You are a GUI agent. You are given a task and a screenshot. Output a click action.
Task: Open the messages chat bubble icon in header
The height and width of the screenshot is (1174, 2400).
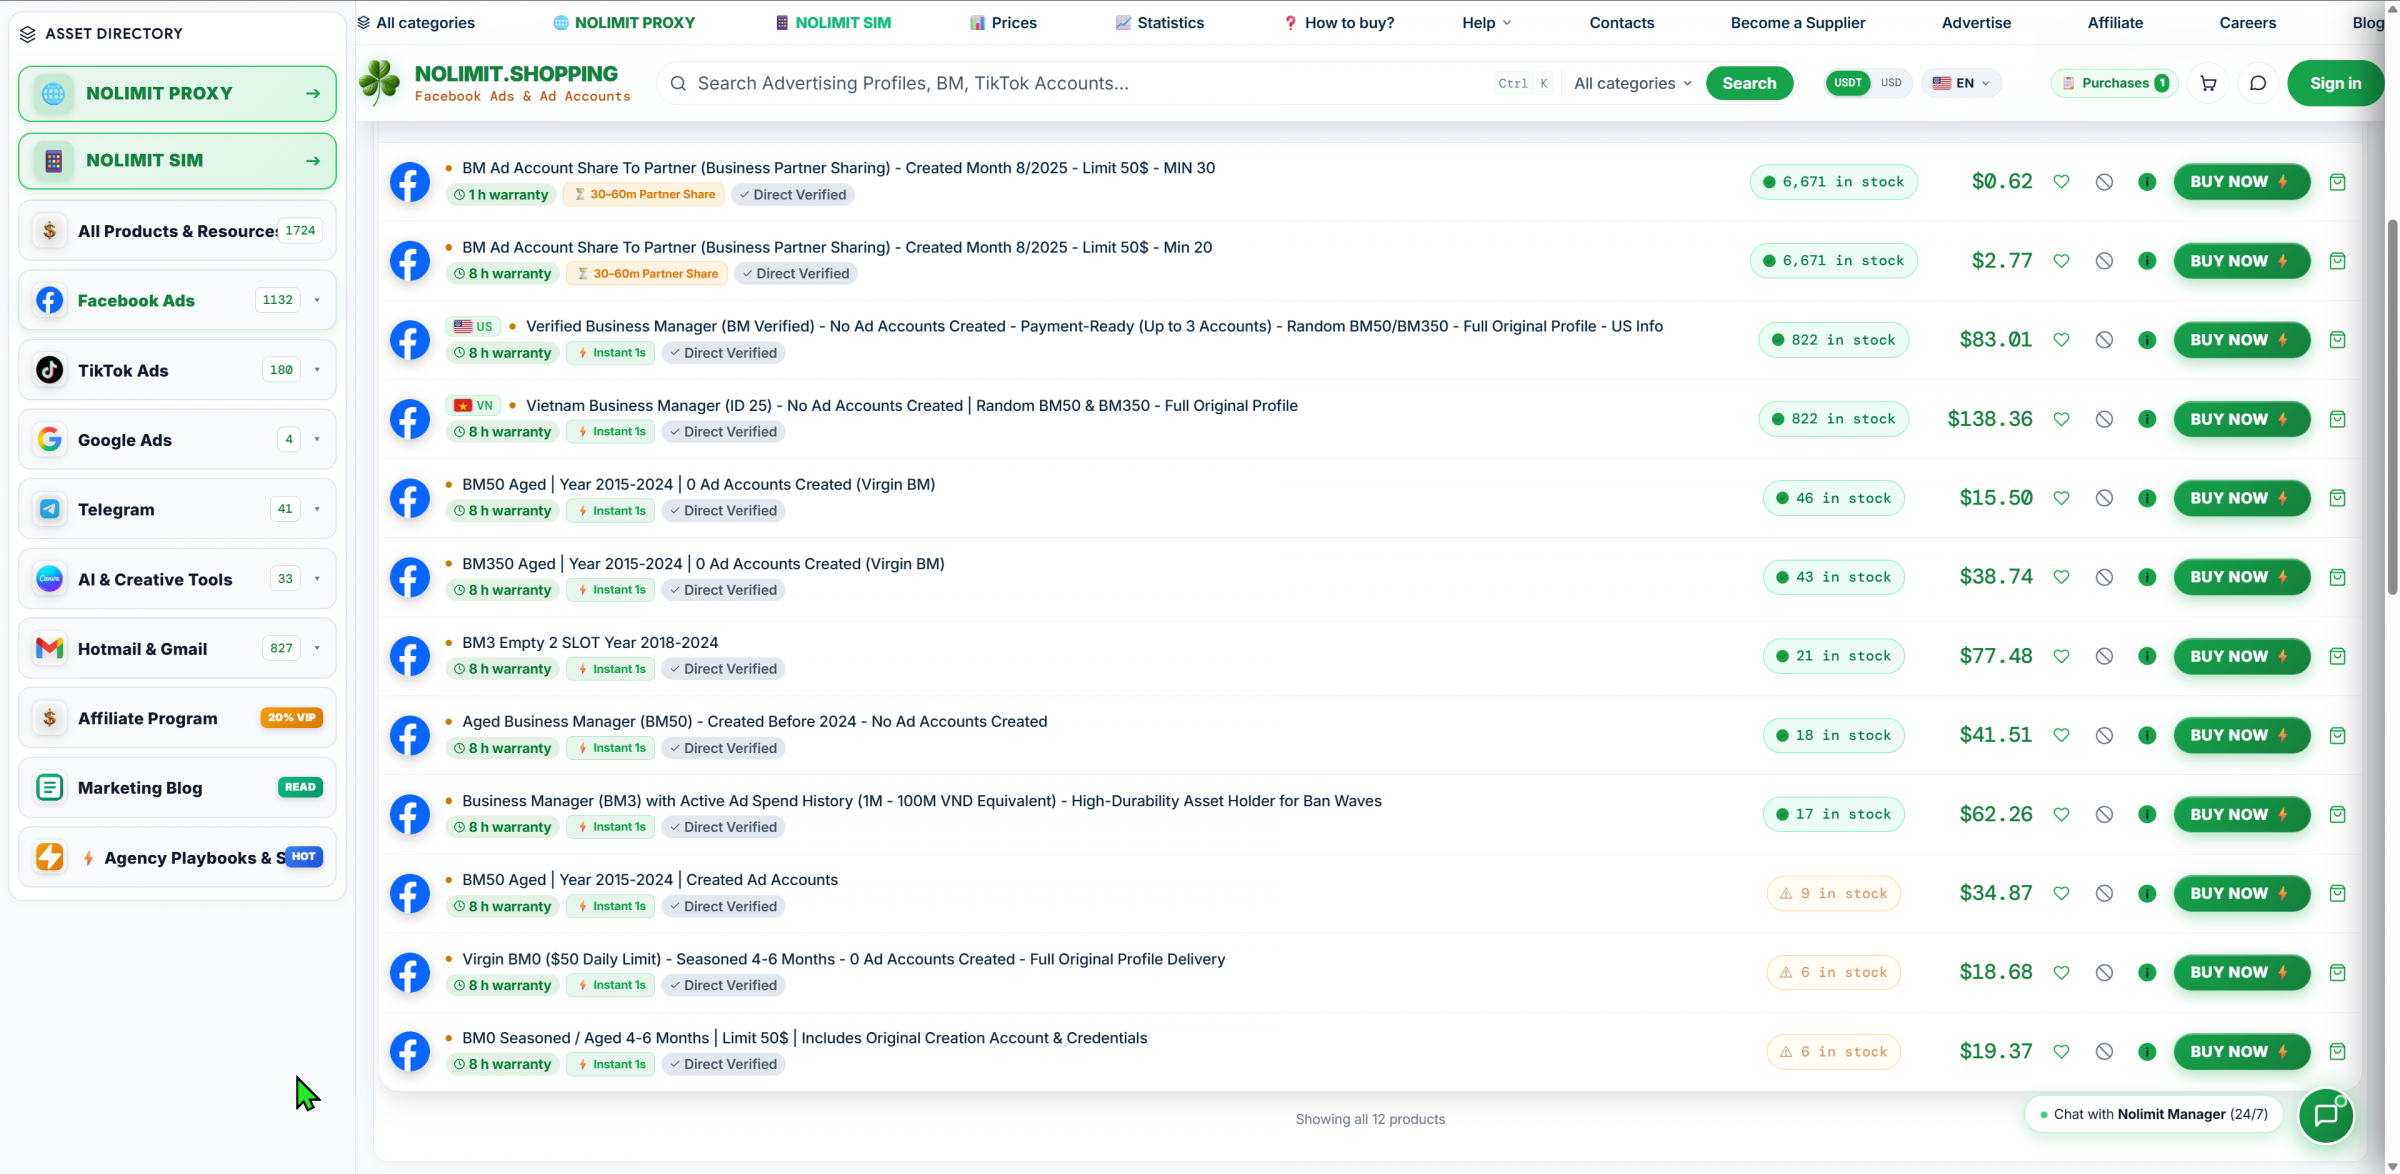(x=2258, y=84)
